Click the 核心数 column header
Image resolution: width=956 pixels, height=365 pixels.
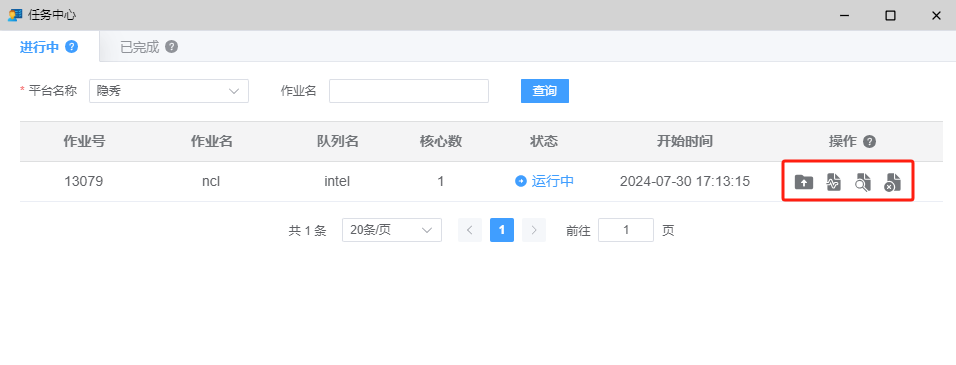441,141
